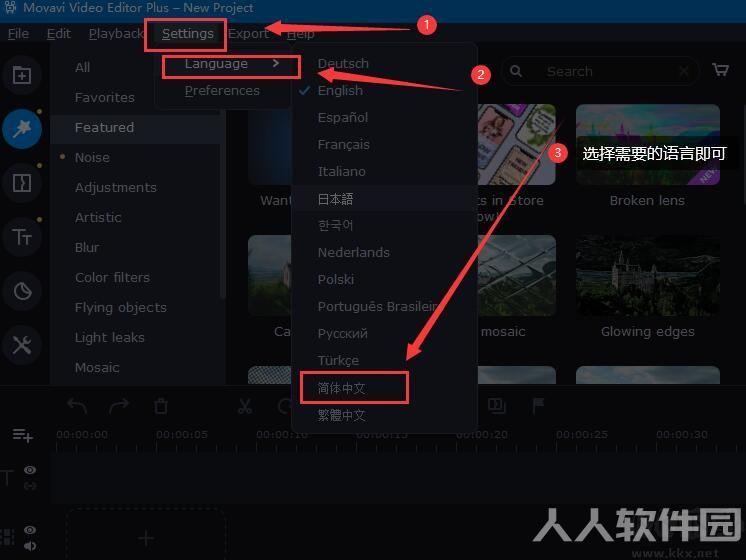The height and width of the screenshot is (560, 746).
Task: Mute the video track speaker icon
Action: 30,546
